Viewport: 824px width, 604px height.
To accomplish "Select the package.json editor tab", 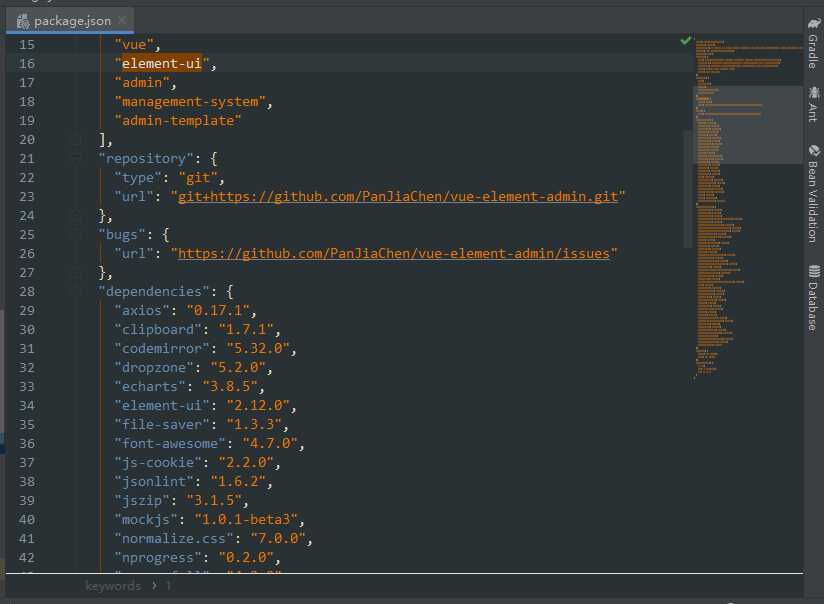I will point(70,21).
